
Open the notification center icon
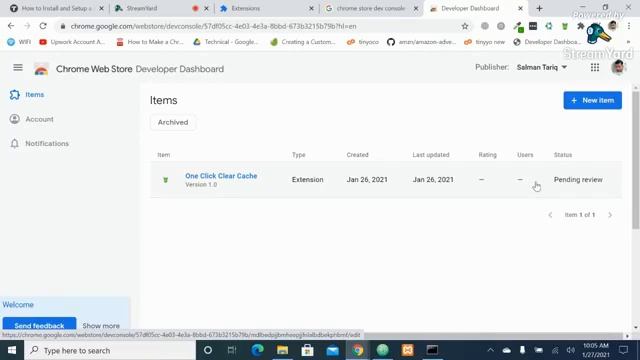[x=623, y=350]
